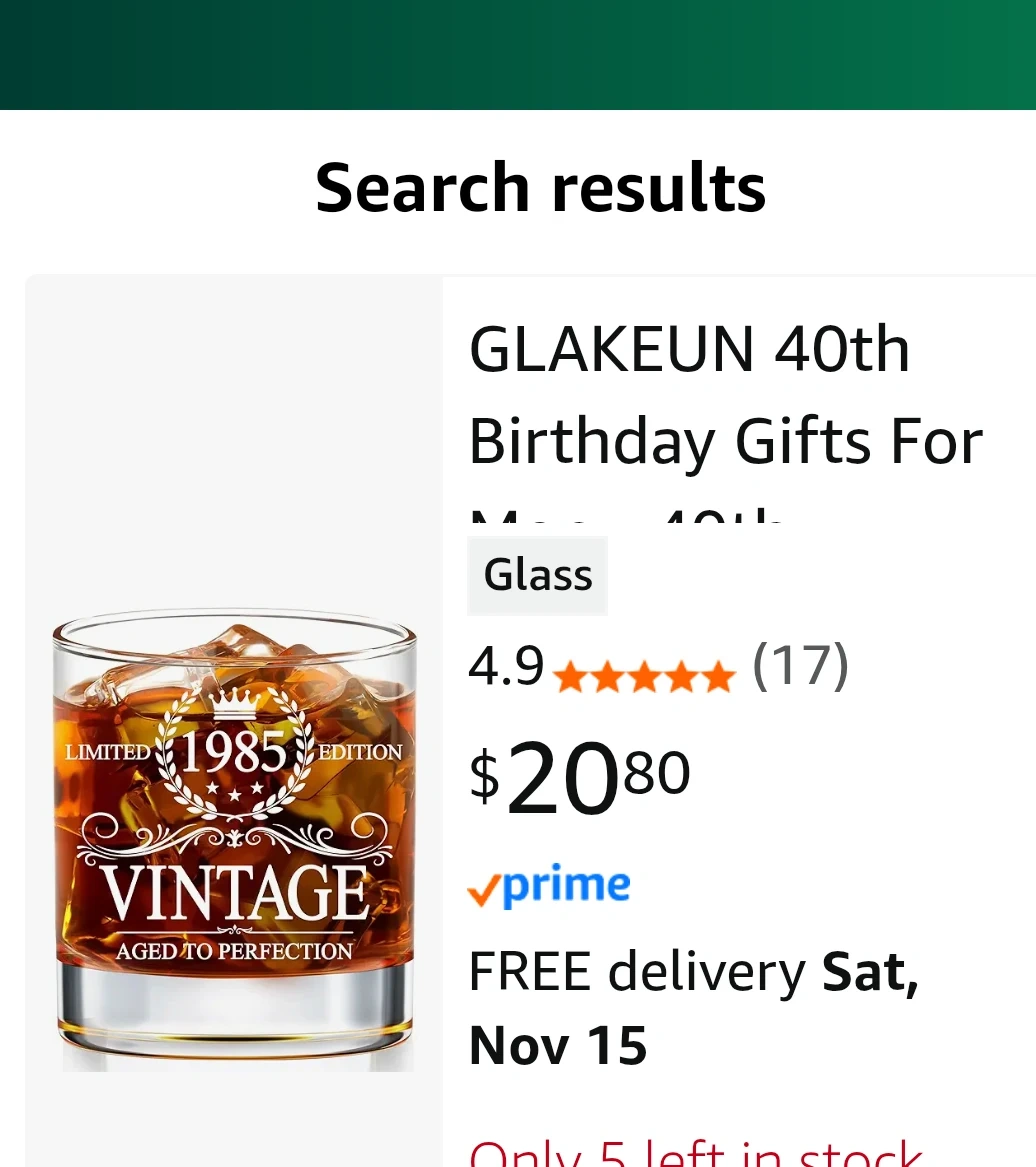Open the whiskey glass product image
The image size is (1036, 1167).
(234, 840)
